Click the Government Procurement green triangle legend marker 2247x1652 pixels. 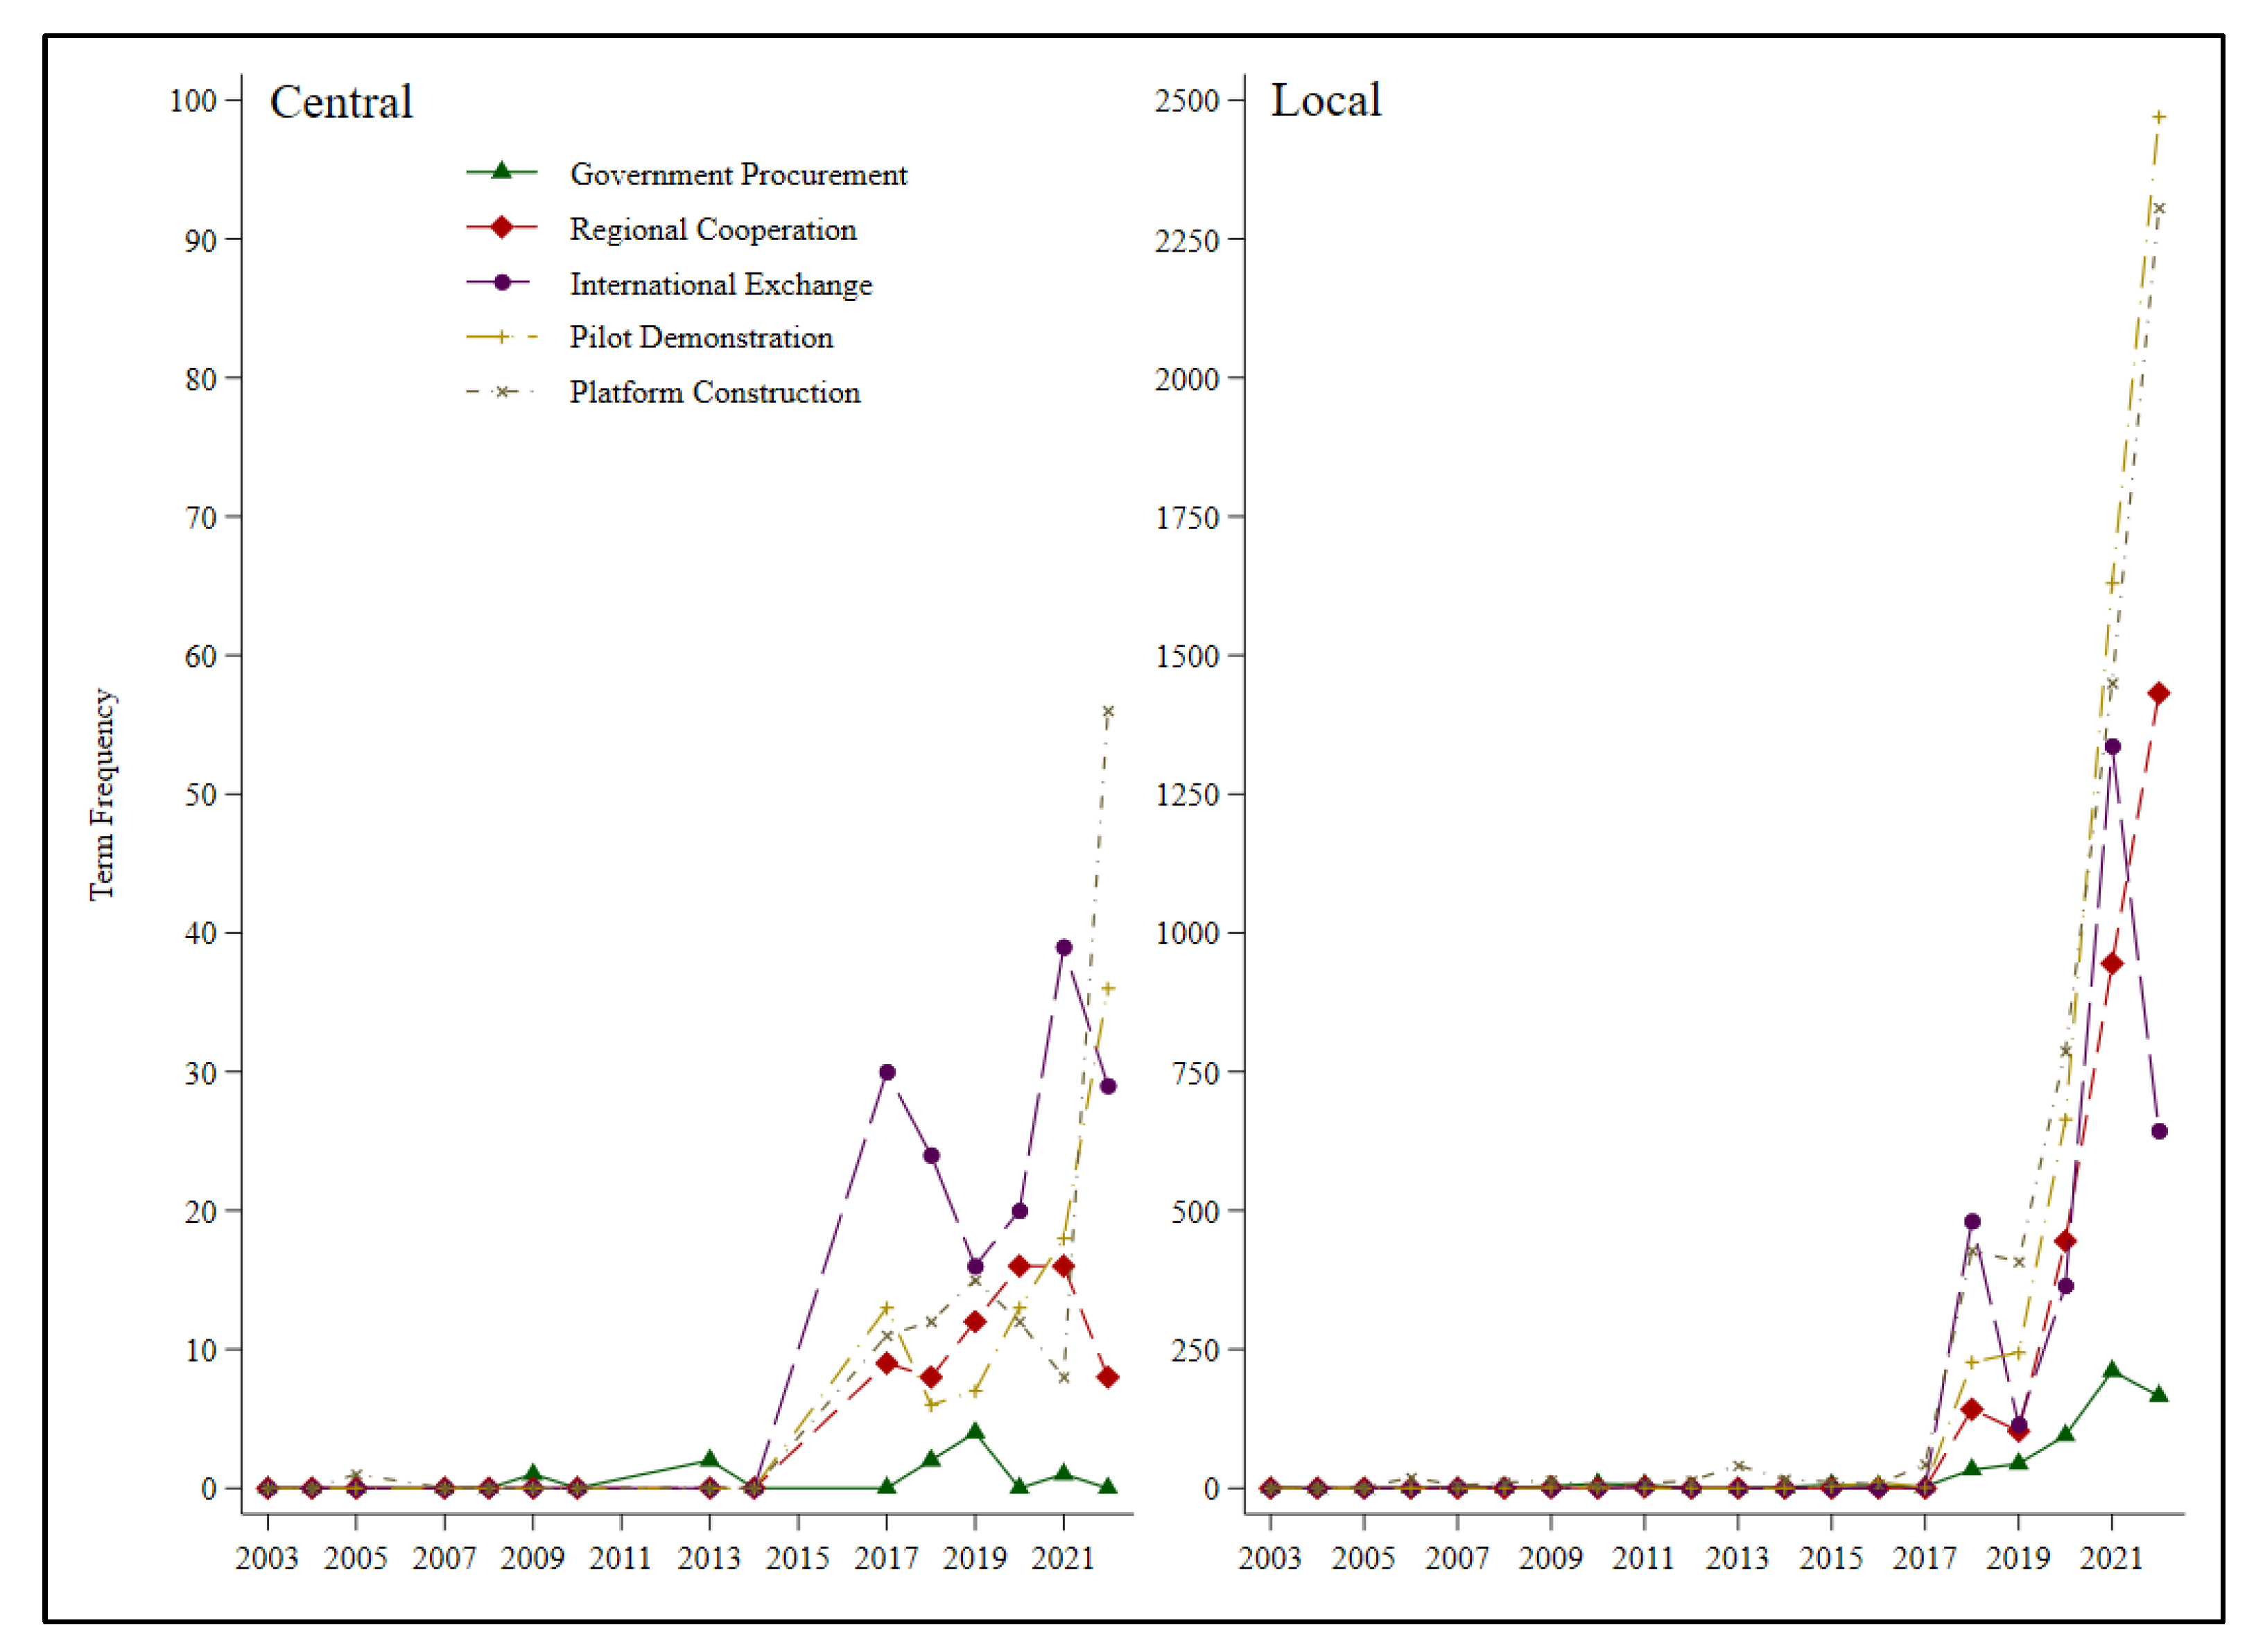click(502, 172)
